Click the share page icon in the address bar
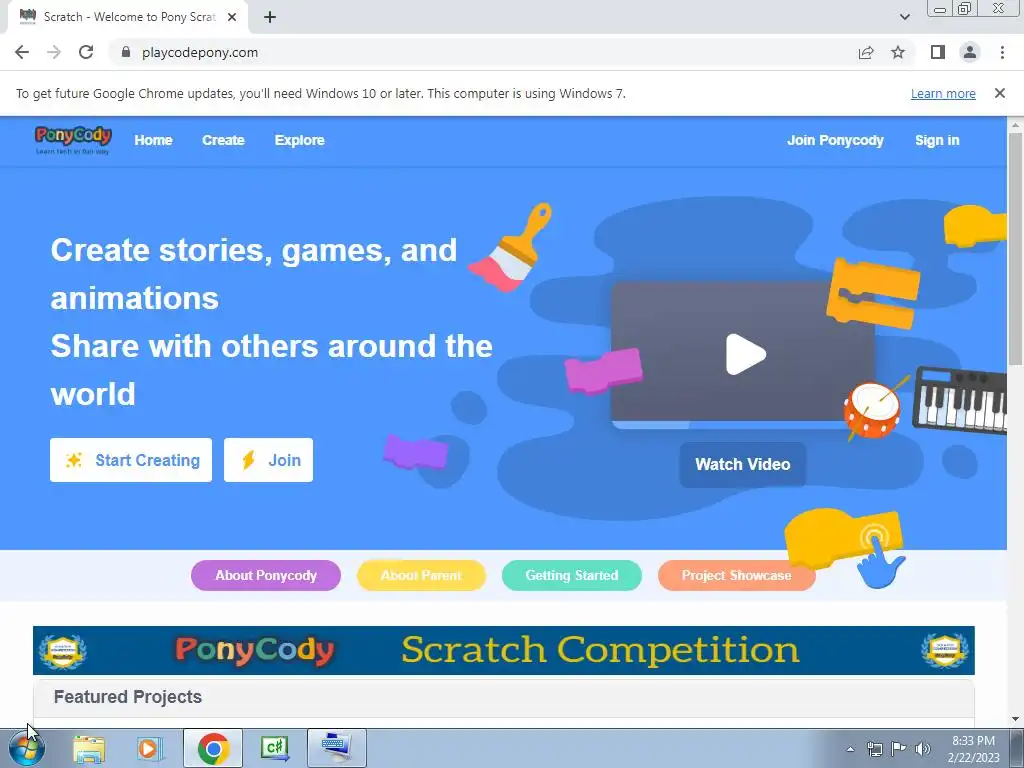 pos(866,52)
